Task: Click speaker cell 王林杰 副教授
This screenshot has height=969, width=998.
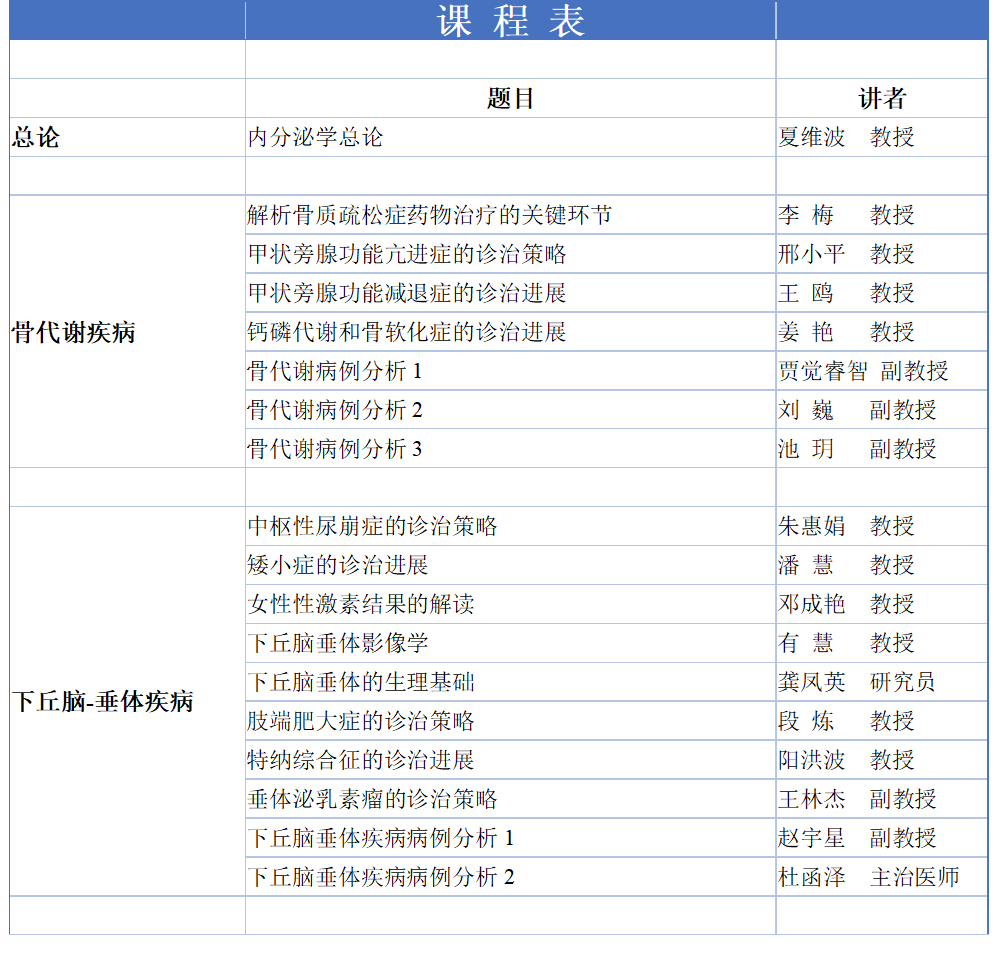Action: click(882, 798)
